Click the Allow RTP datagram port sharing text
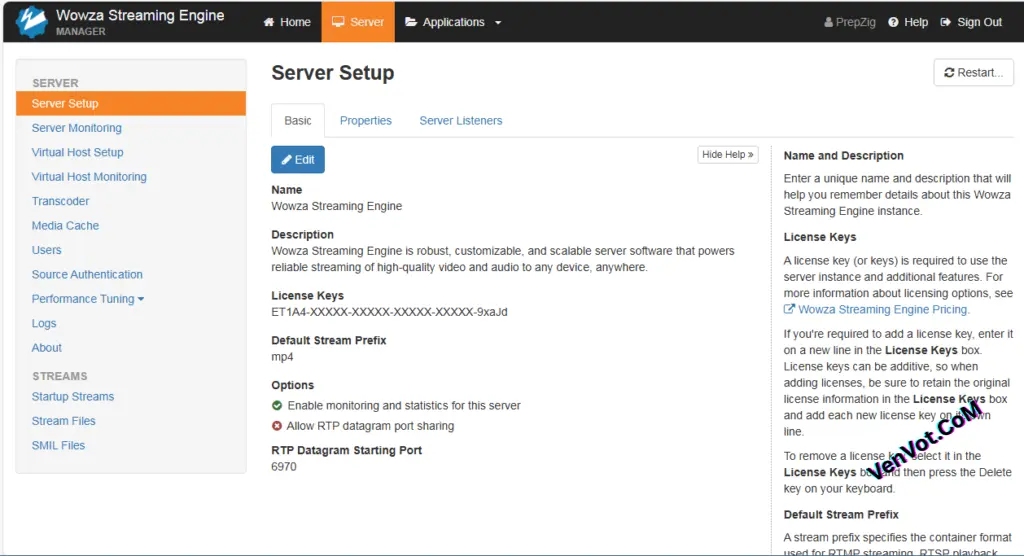The width and height of the screenshot is (1024, 556). click(370, 426)
